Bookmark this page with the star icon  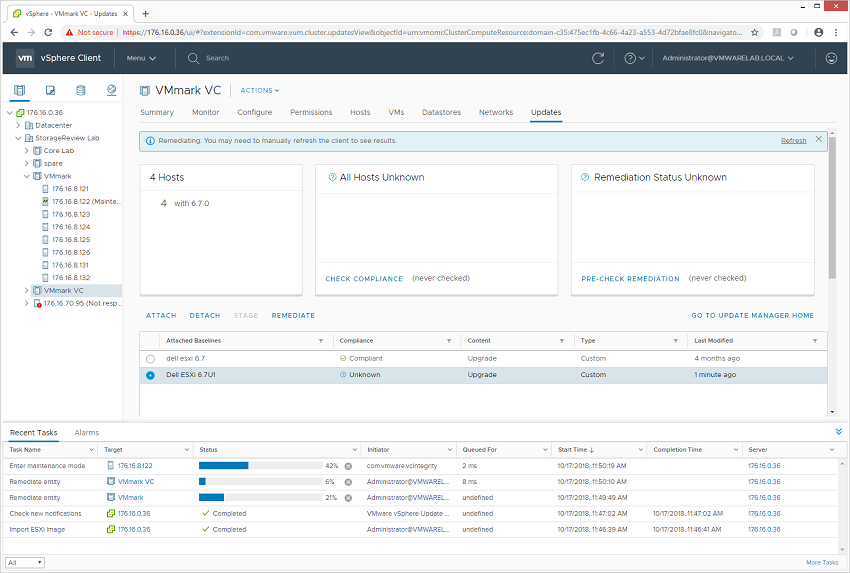tap(755, 33)
